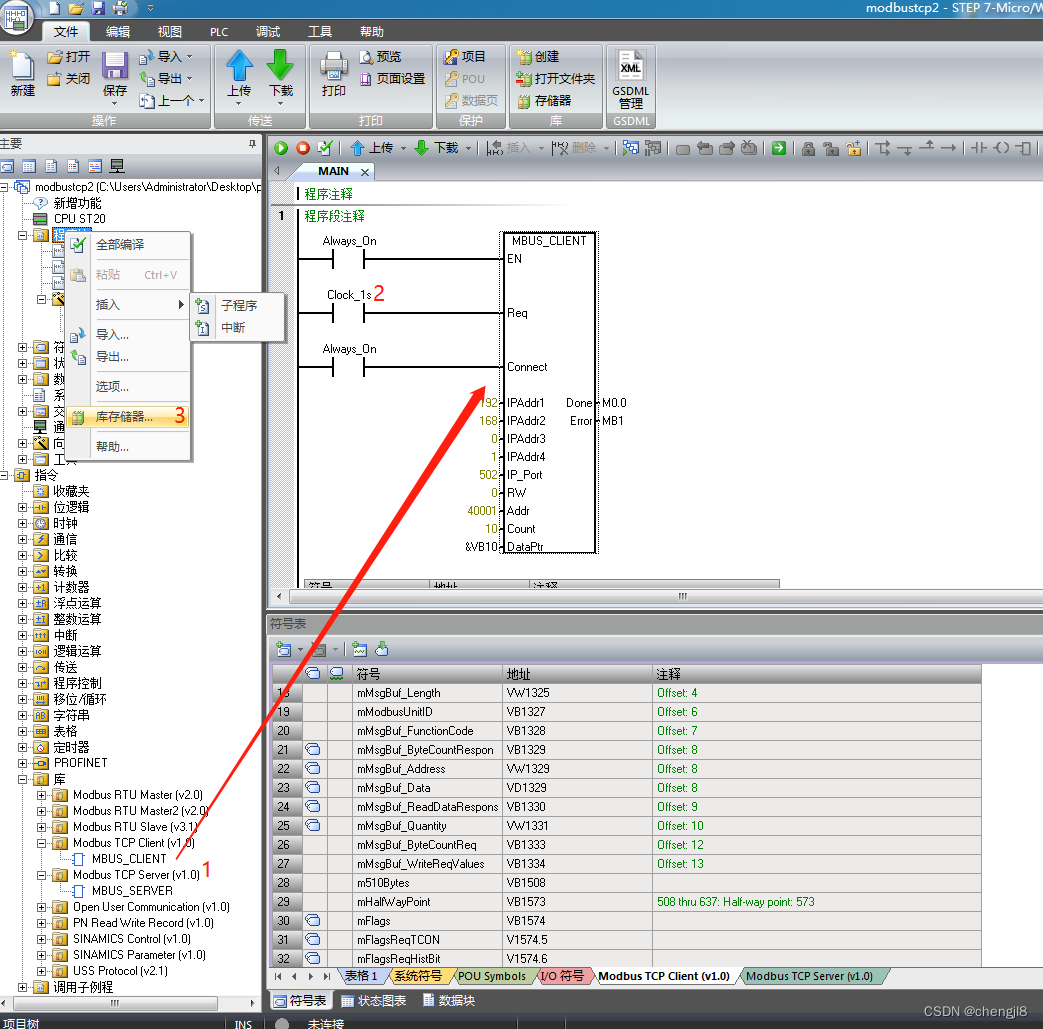Screen dimensions: 1043x1029
Task: Click the New project icon in ribbon
Action: (x=22, y=67)
